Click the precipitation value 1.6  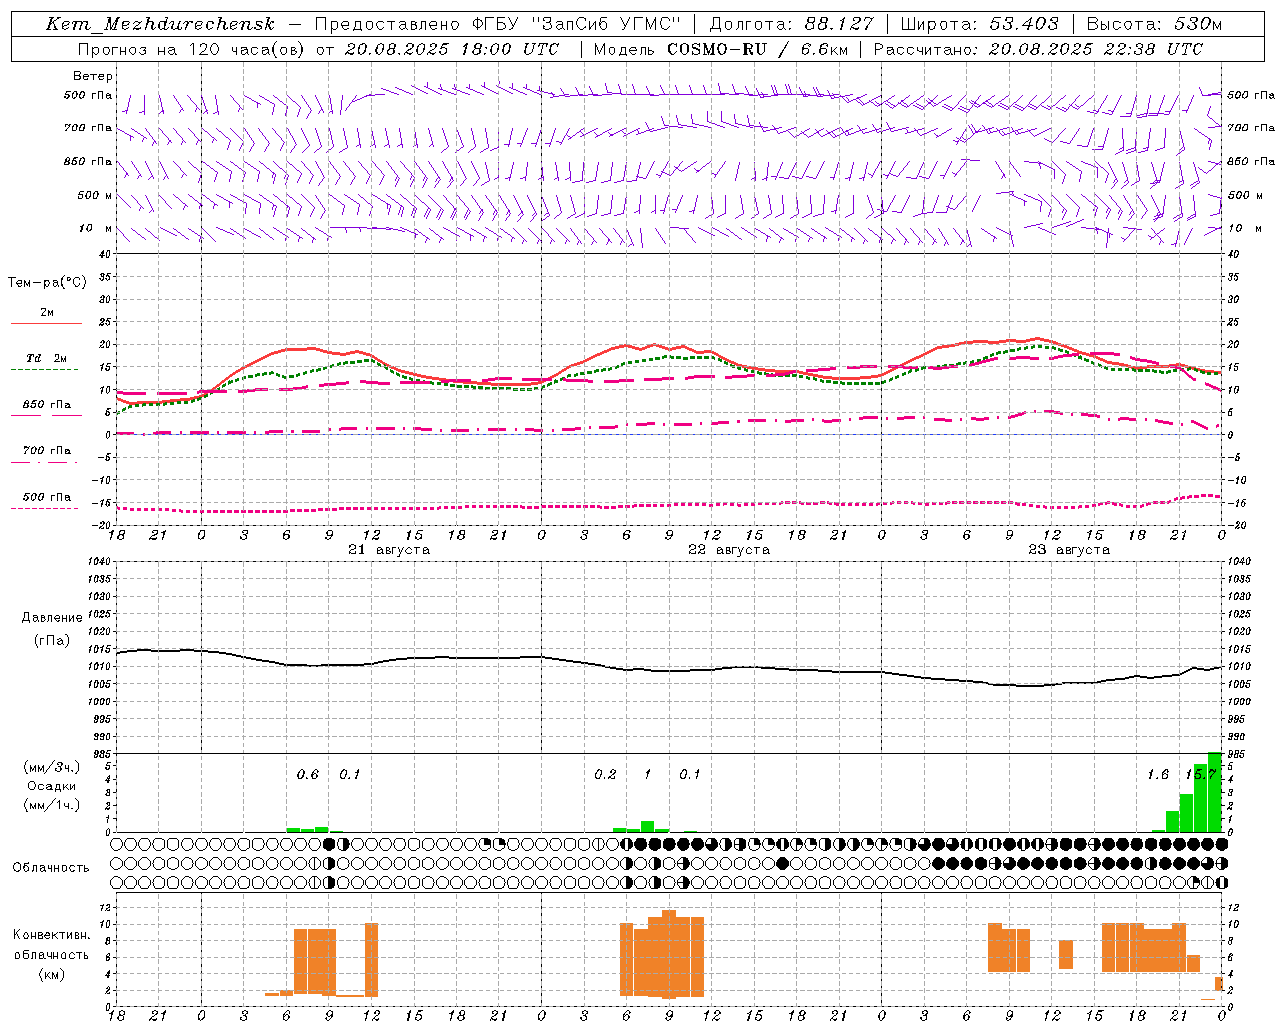1158,775
